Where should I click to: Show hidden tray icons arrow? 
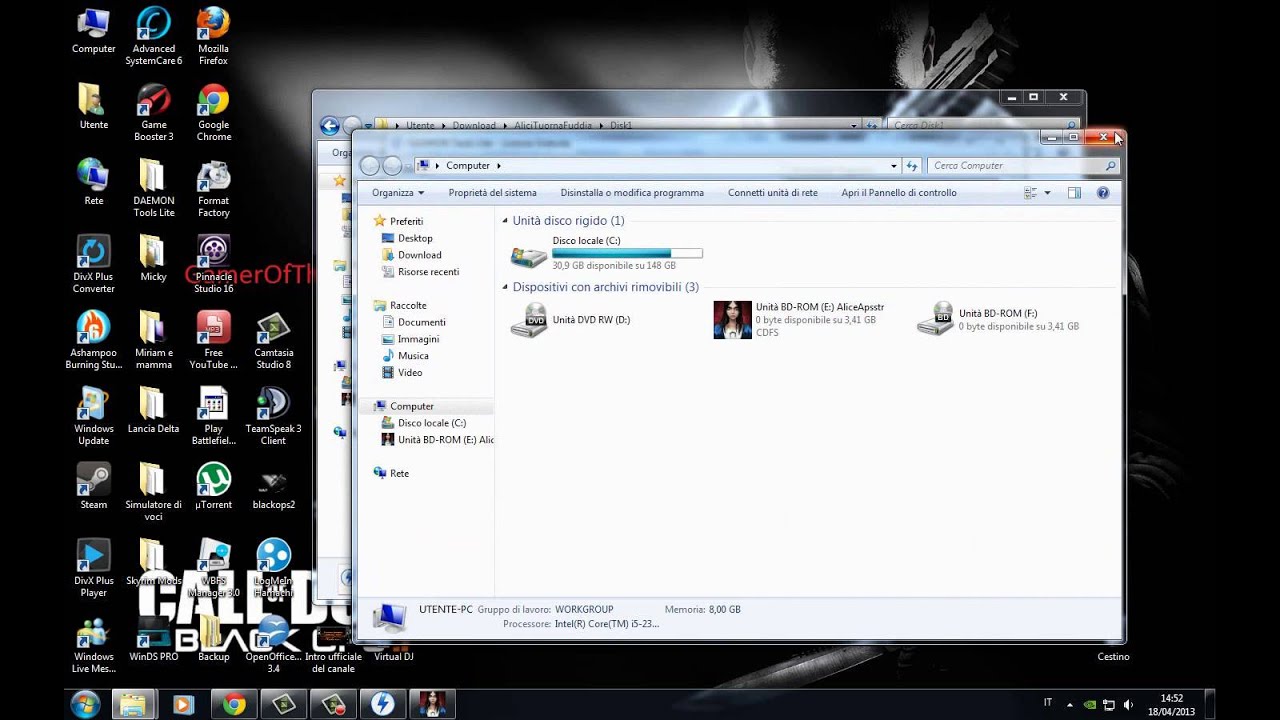click(1070, 704)
